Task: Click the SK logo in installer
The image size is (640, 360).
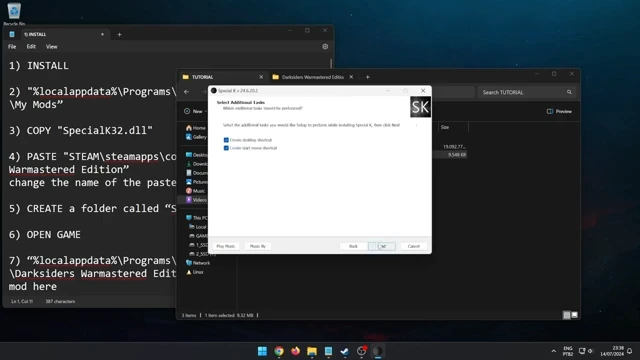Action: (x=420, y=107)
